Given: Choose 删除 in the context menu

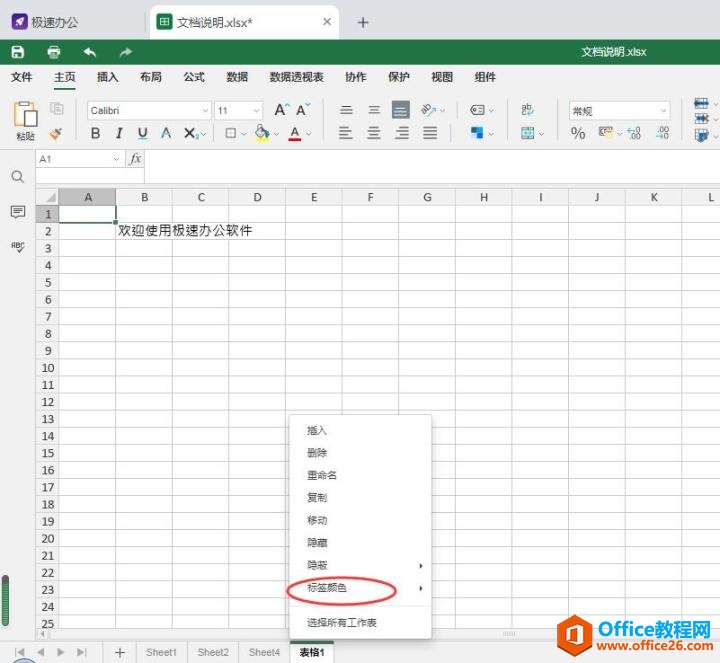Looking at the screenshot, I should point(317,453).
